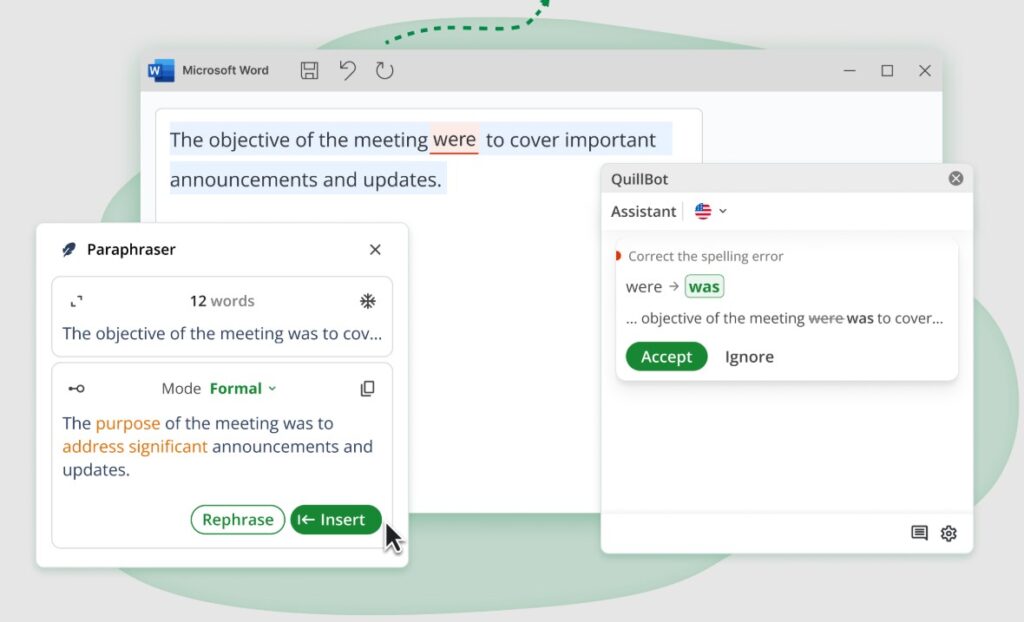Save the document with the floppy icon
1024x622 pixels.
(x=310, y=71)
